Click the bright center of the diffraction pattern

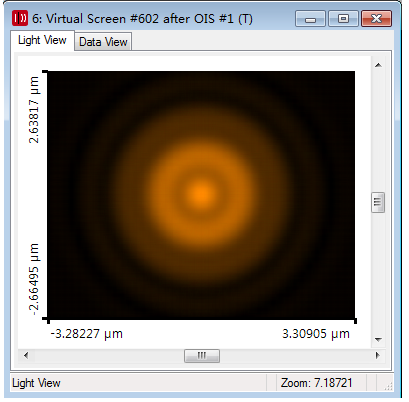click(x=202, y=193)
